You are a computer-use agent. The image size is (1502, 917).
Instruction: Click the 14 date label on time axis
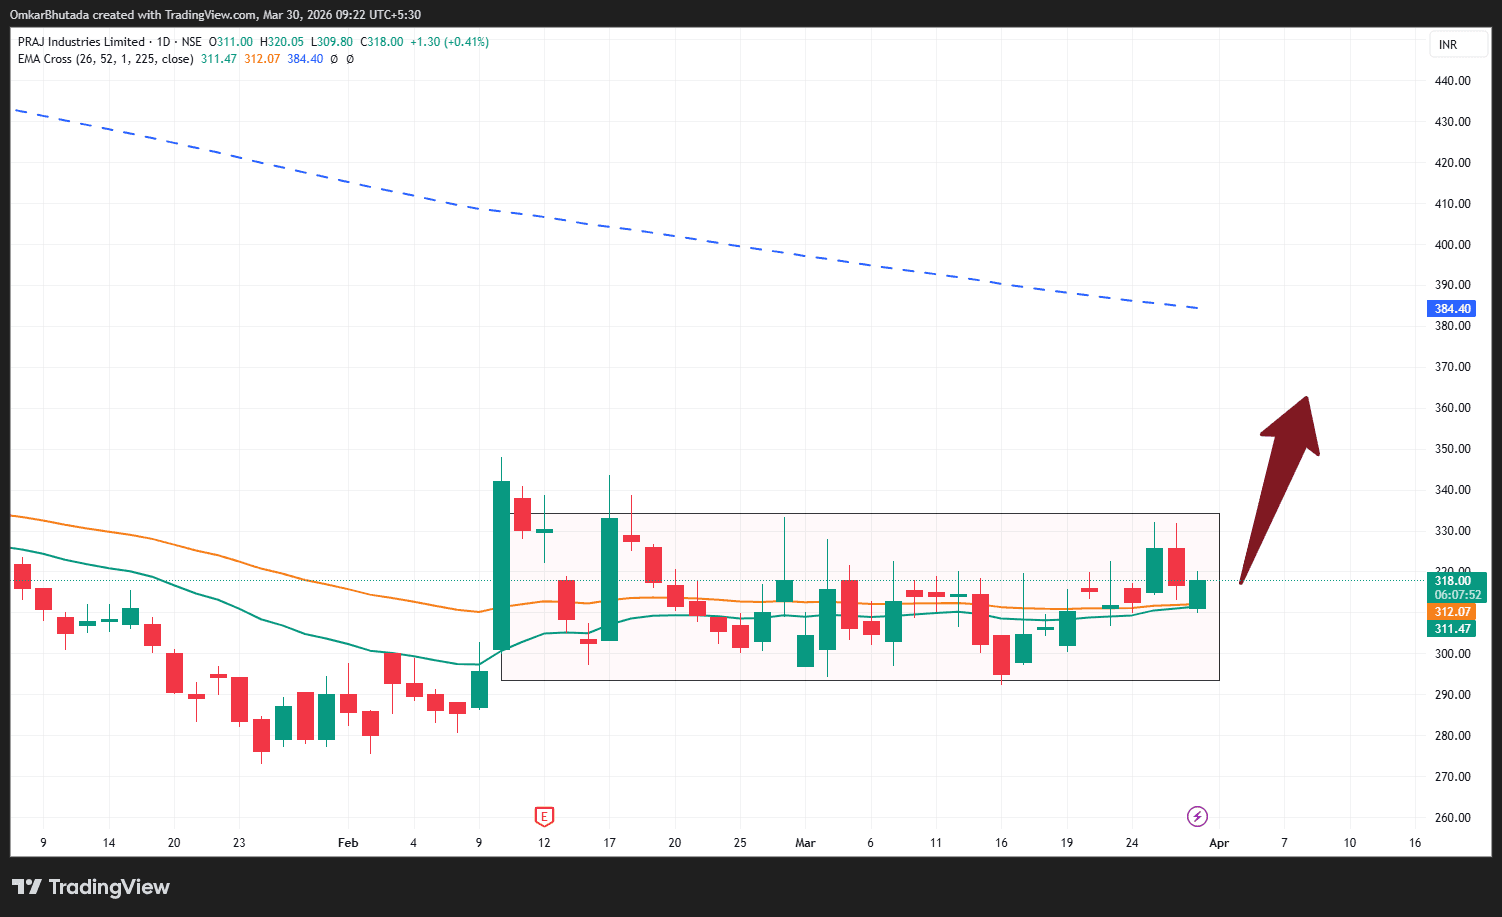[109, 843]
